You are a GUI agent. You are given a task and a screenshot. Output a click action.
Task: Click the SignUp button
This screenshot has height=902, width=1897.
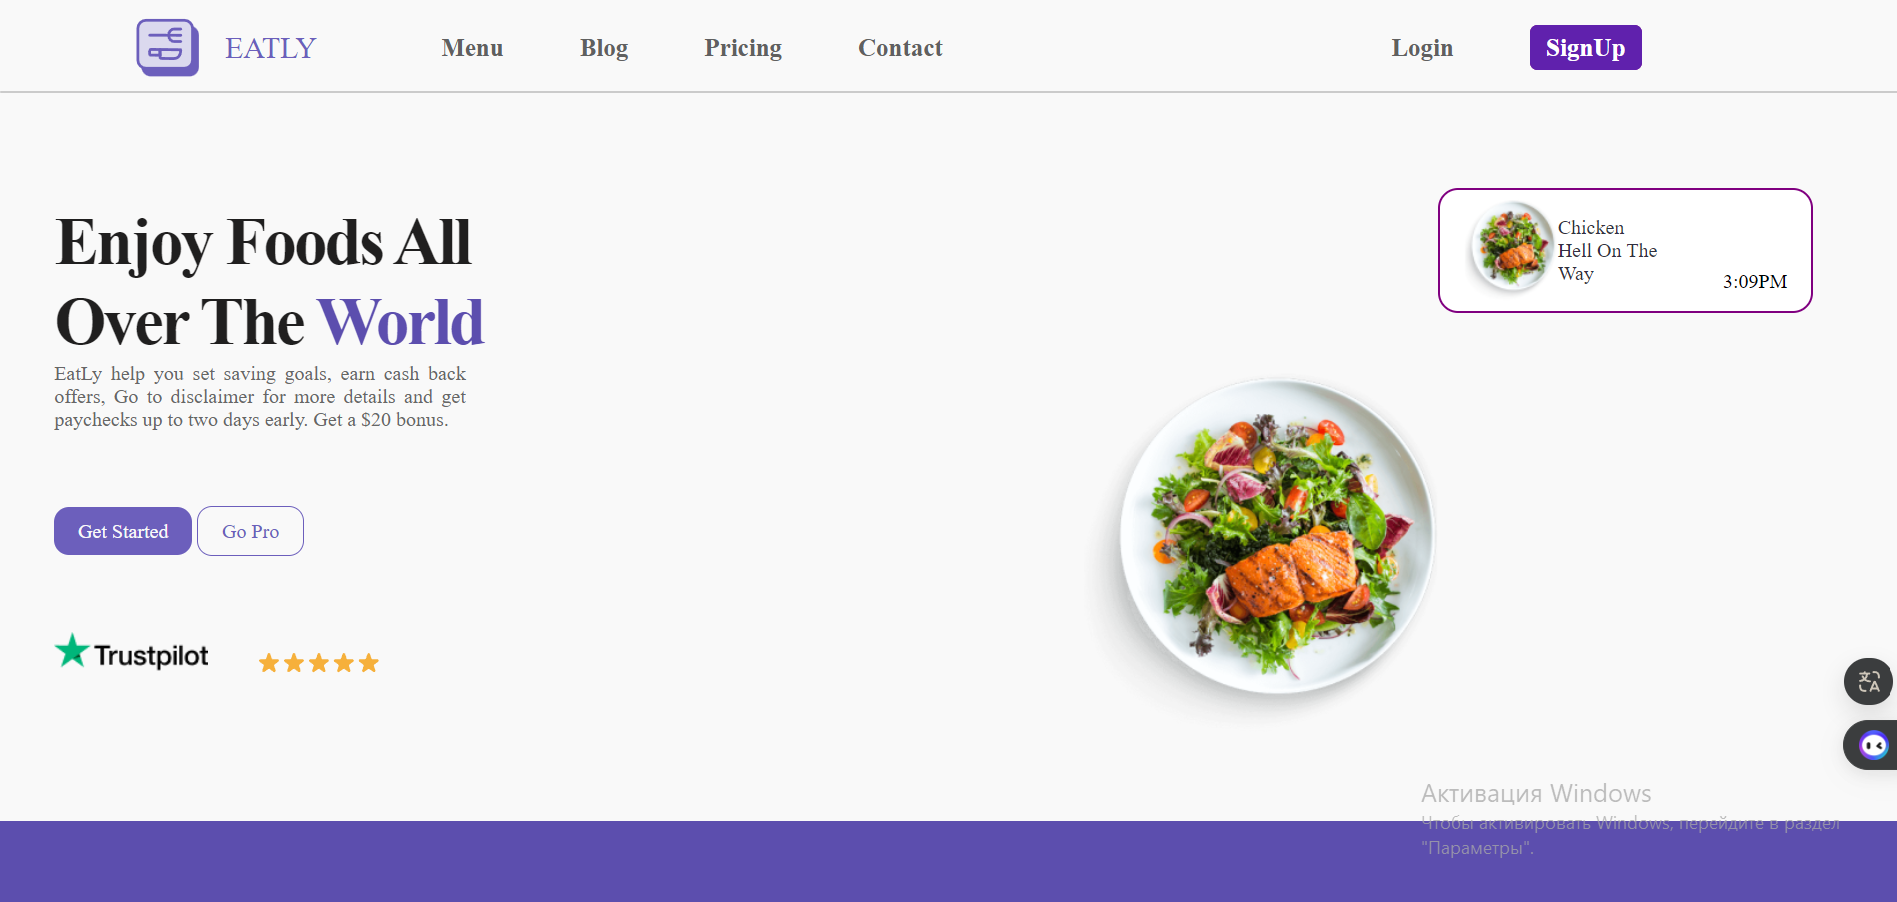pyautogui.click(x=1585, y=48)
